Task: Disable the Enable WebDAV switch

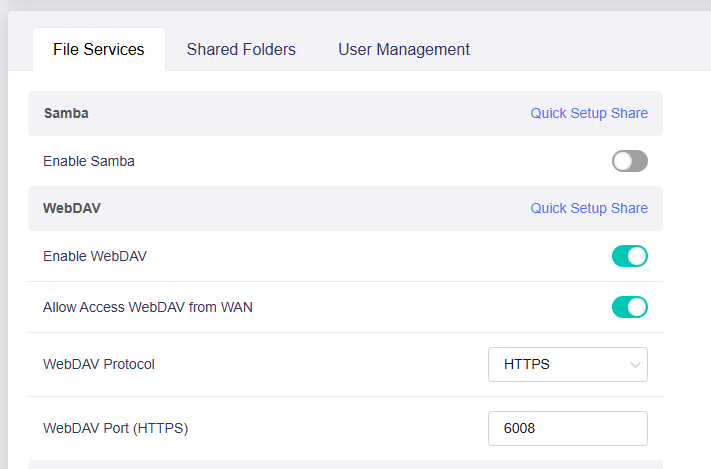Action: coord(630,257)
